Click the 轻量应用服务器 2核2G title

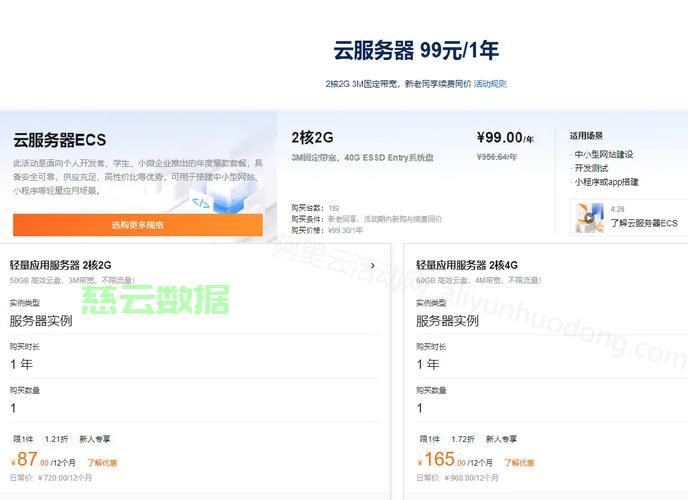click(61, 265)
